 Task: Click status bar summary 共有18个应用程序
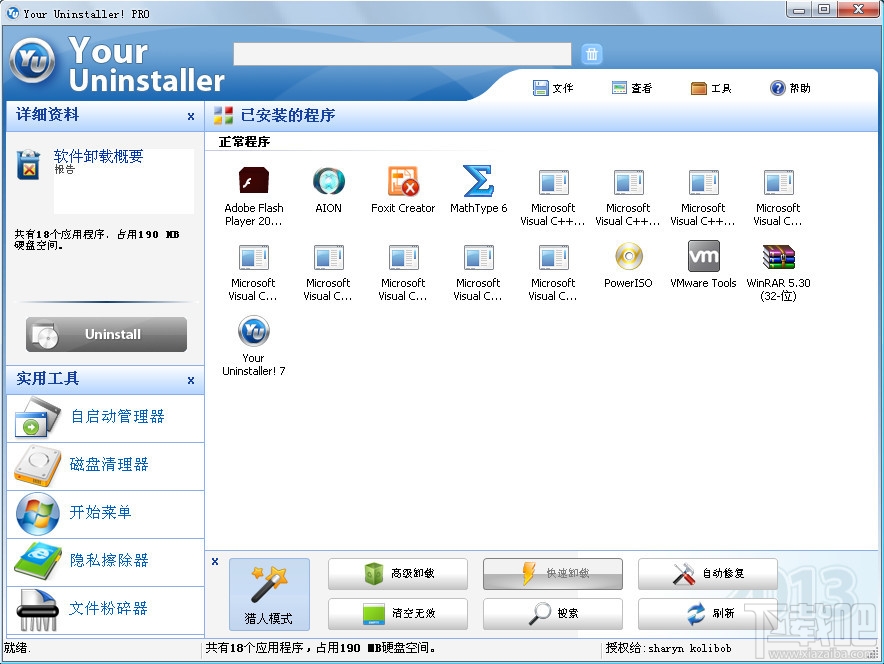tap(320, 648)
